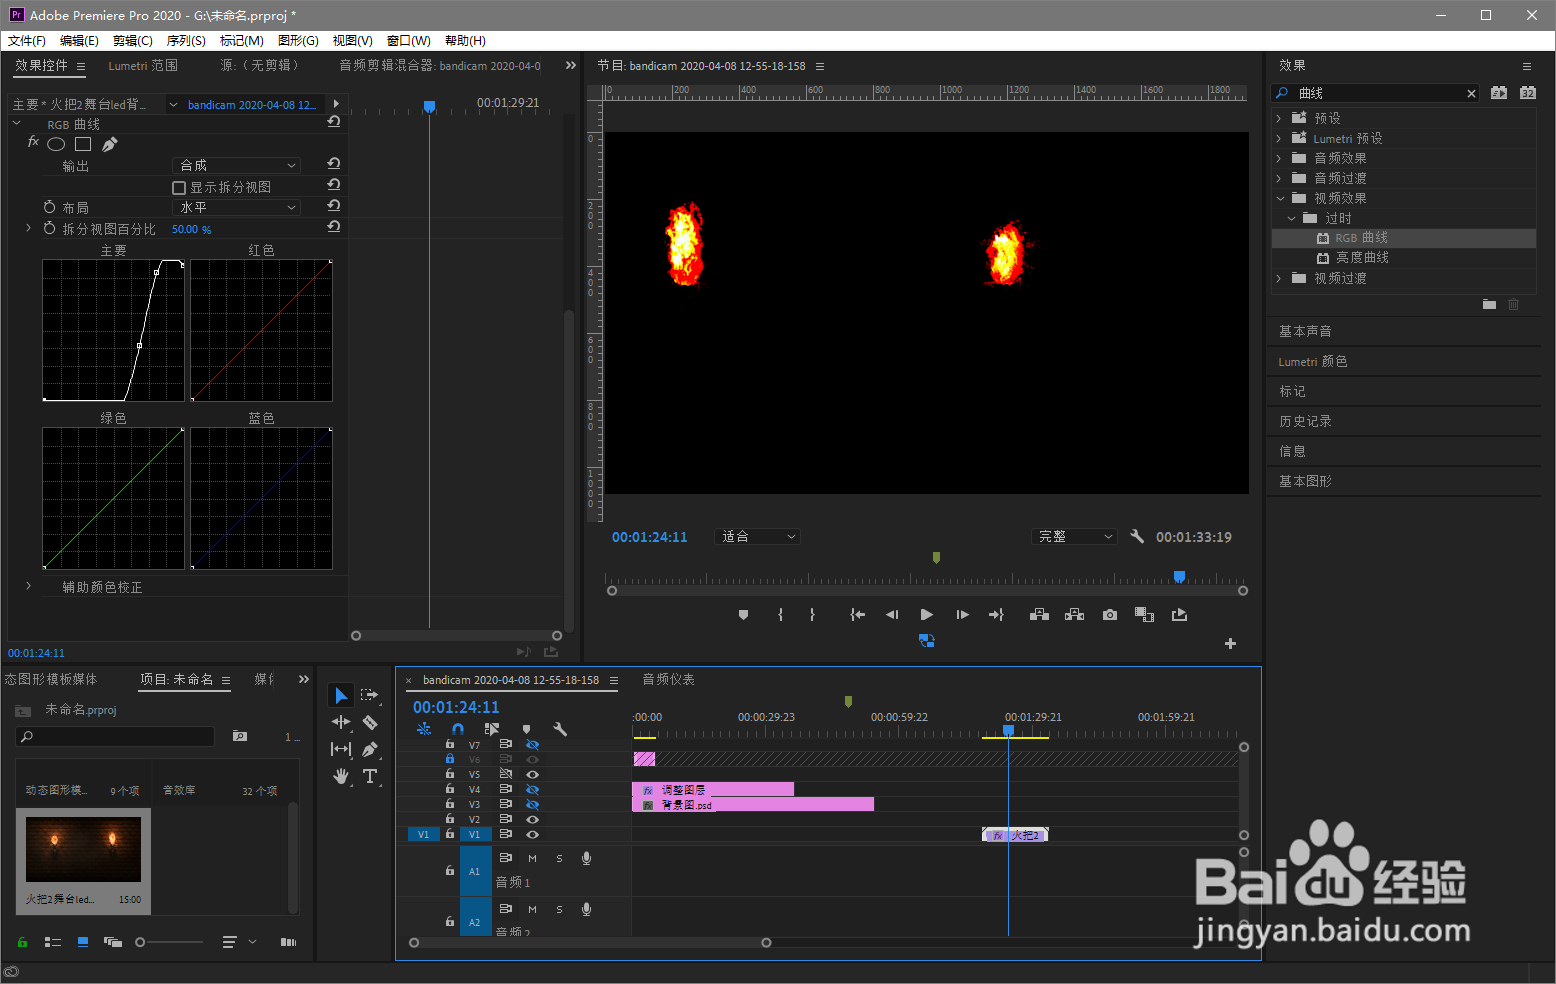Switch project panel to icon view
Screen dimensions: 1556x984
83,942
